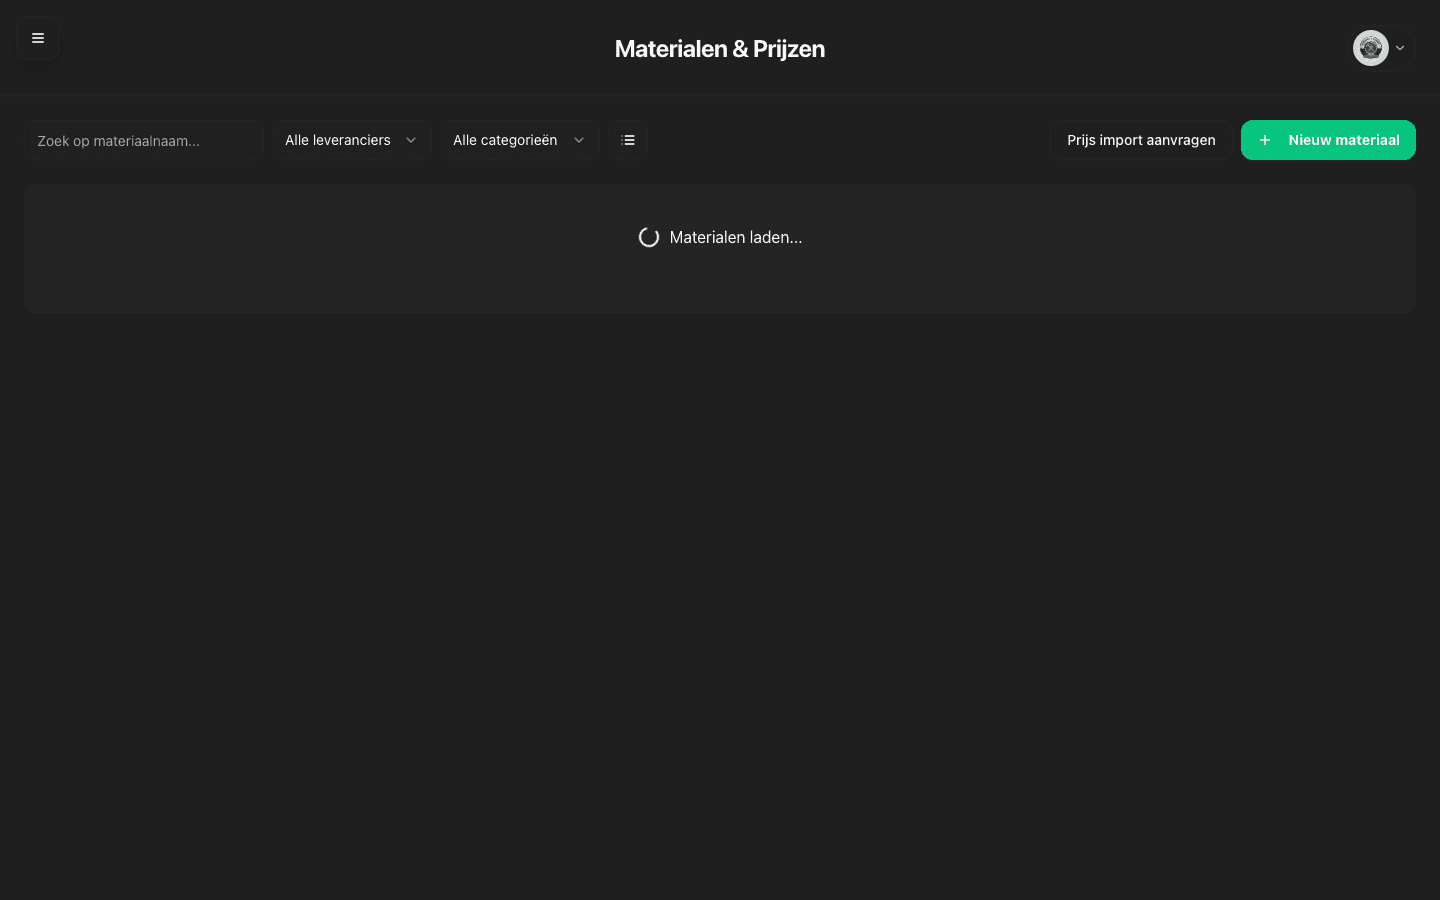This screenshot has height=900, width=1440.
Task: Open the Alle categorieën filter
Action: coord(520,140)
